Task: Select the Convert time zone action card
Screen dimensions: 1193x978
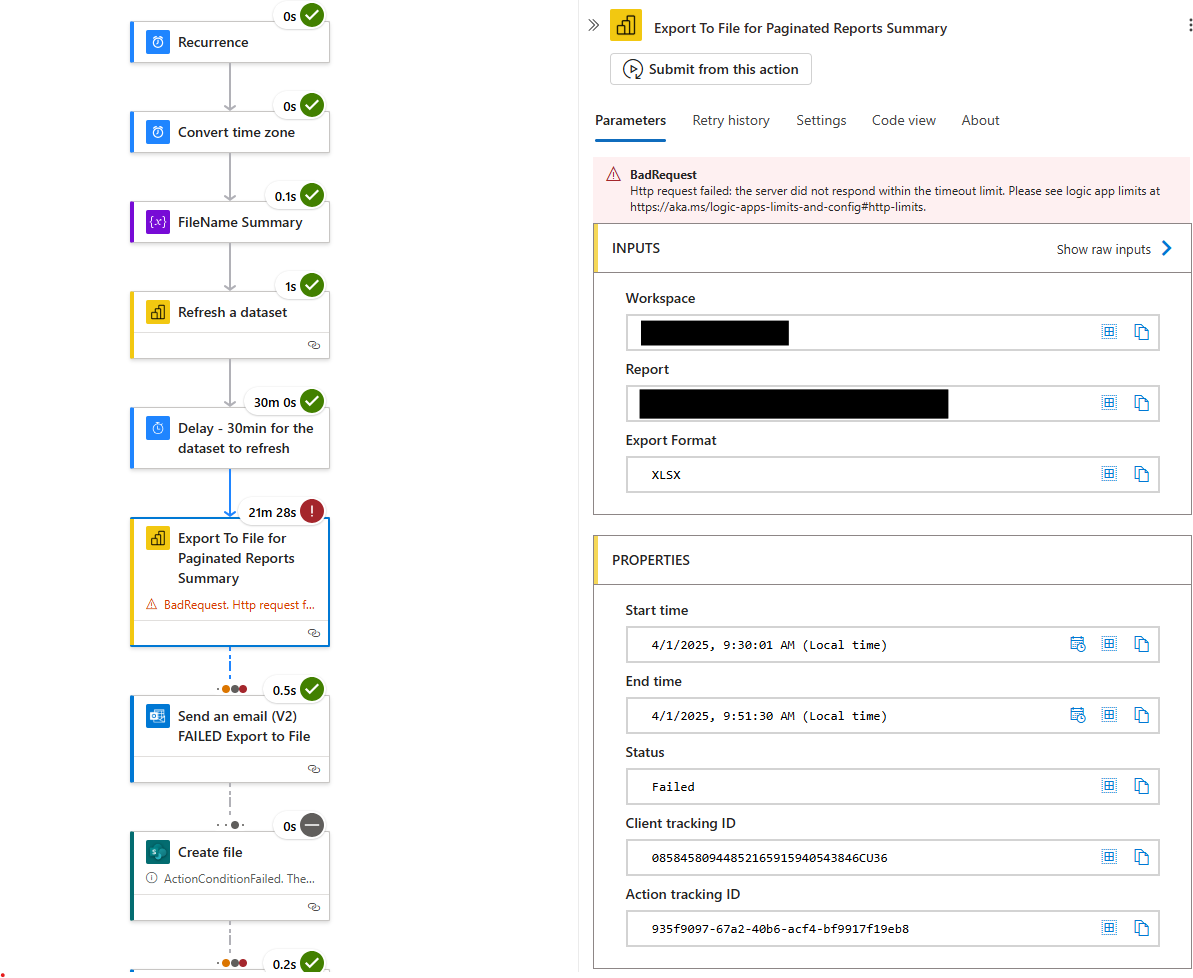Action: (230, 132)
